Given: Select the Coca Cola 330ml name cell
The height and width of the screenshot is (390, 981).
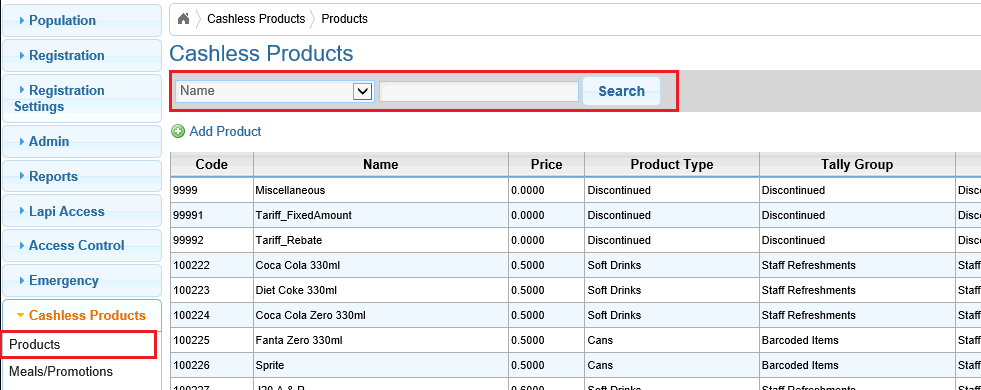Looking at the screenshot, I should click(380, 265).
